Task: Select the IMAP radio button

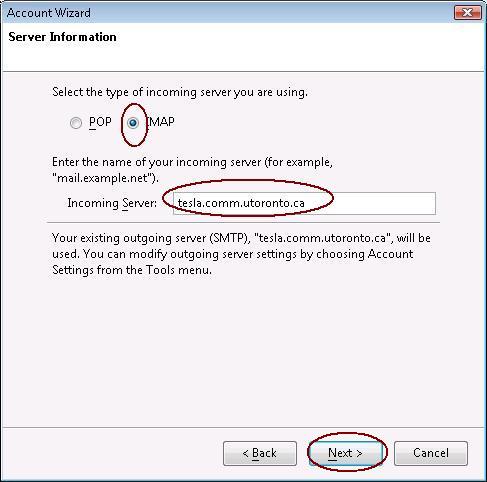Action: pyautogui.click(x=133, y=123)
